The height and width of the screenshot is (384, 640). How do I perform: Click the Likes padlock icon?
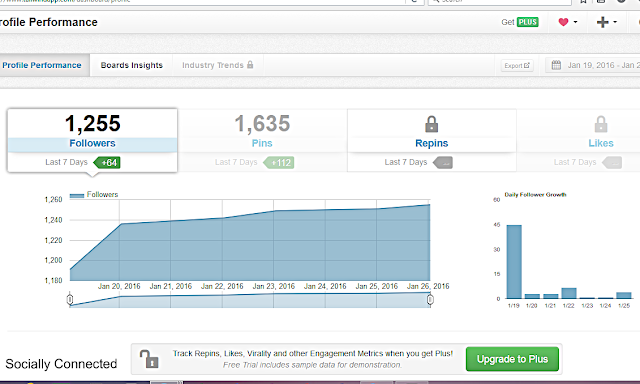[601, 124]
